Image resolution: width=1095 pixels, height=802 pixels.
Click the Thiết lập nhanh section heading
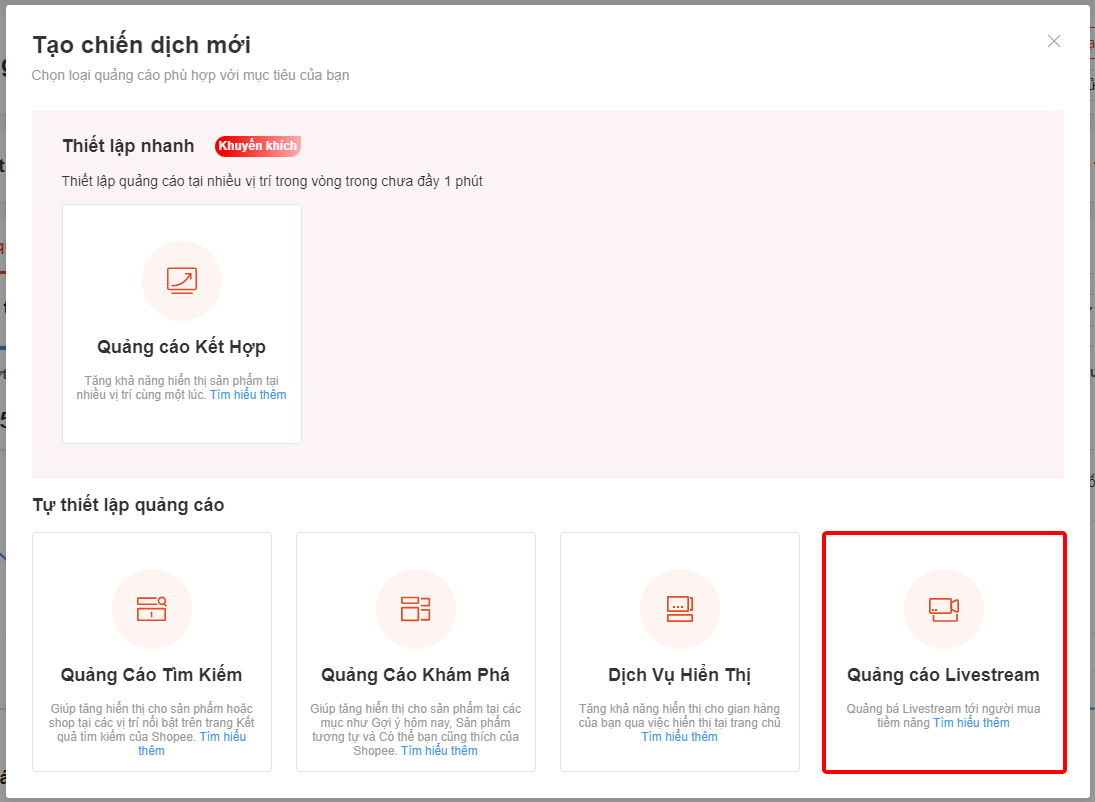[128, 146]
